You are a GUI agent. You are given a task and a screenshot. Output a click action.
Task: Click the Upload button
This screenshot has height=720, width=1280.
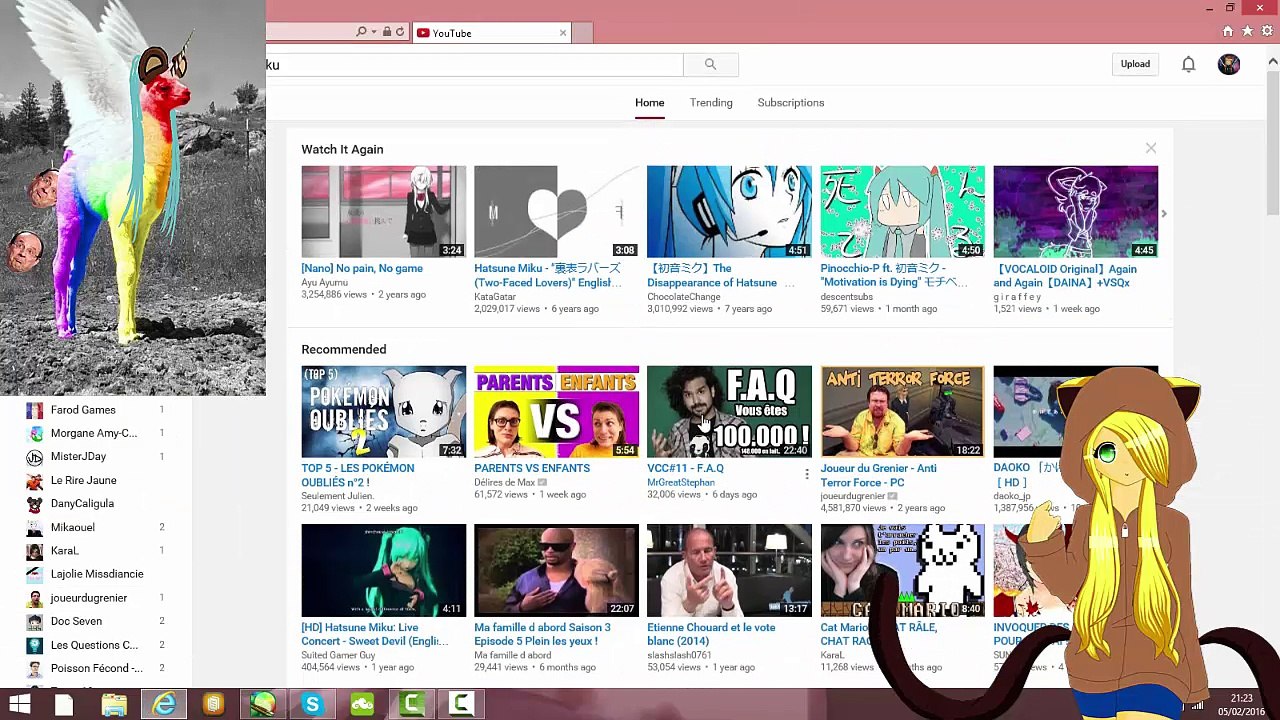(1135, 64)
